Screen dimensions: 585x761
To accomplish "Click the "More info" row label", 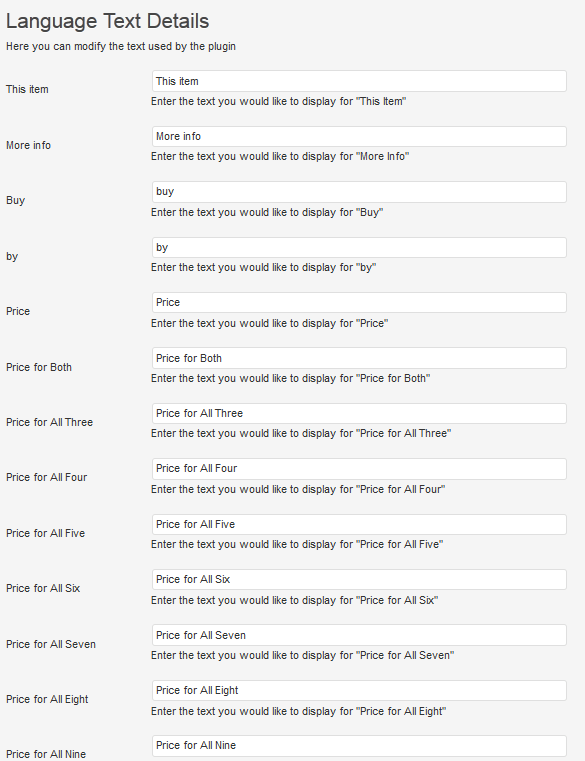I will pyautogui.click(x=28, y=145).
